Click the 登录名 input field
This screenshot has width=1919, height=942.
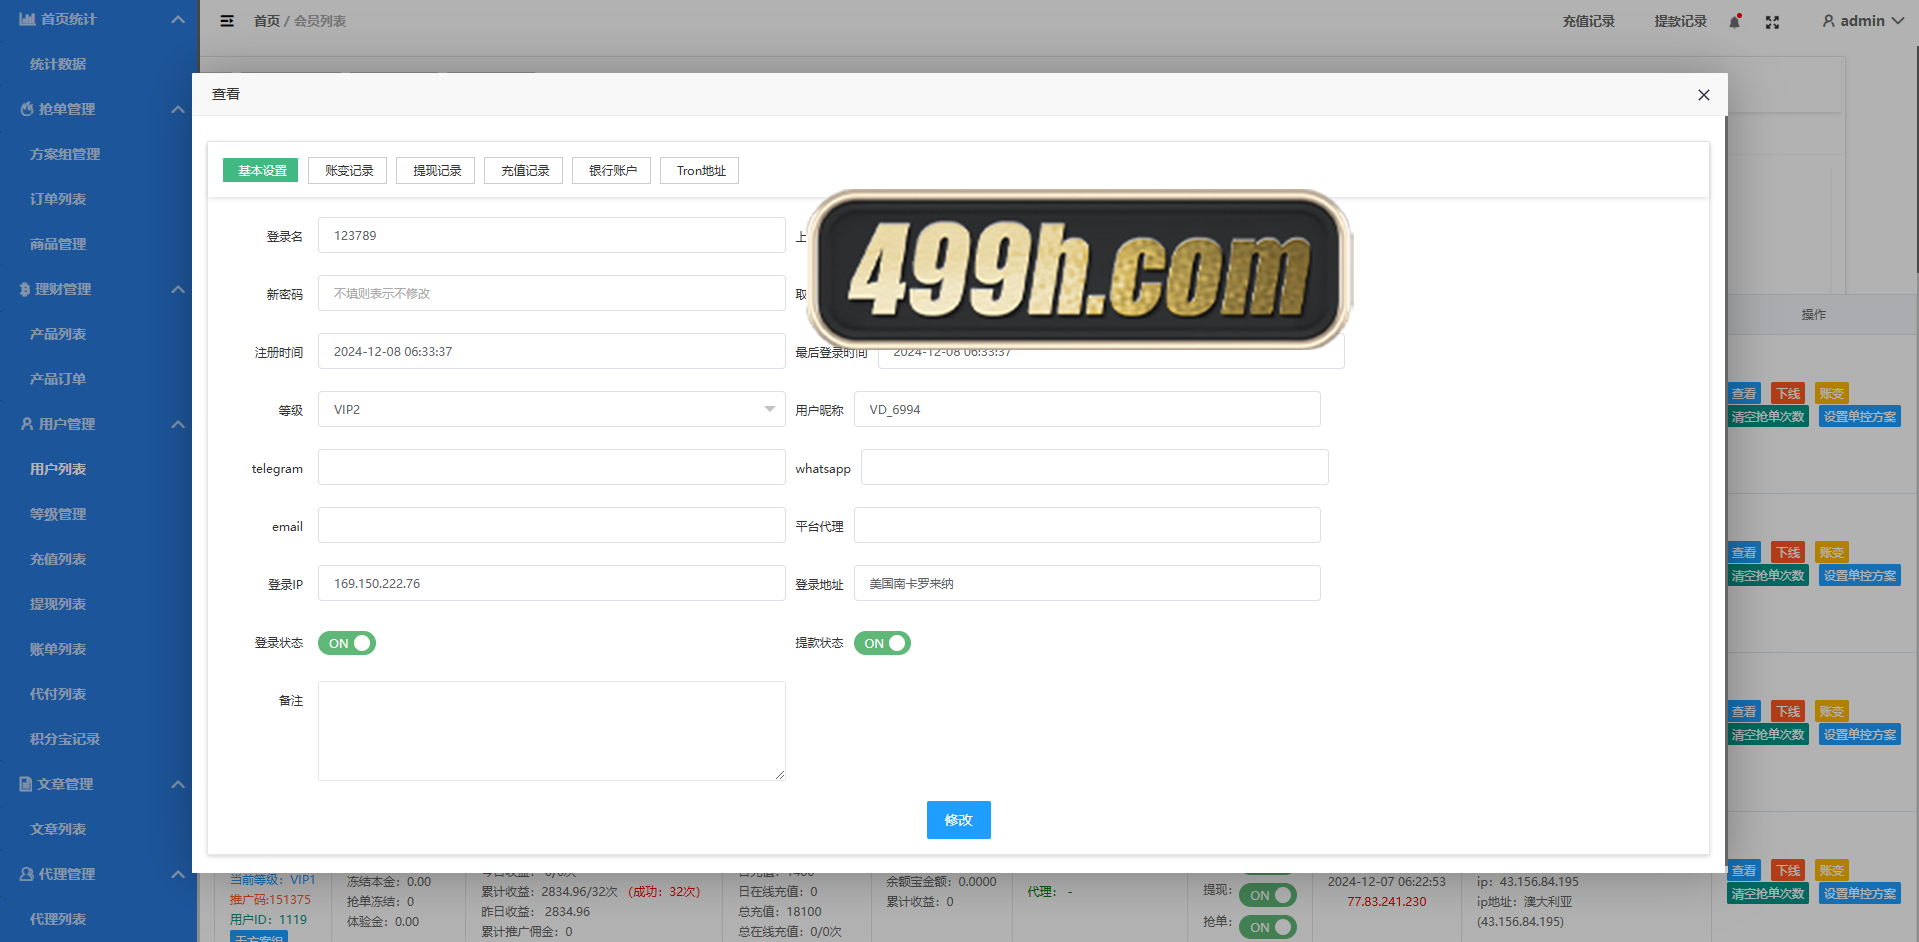552,235
